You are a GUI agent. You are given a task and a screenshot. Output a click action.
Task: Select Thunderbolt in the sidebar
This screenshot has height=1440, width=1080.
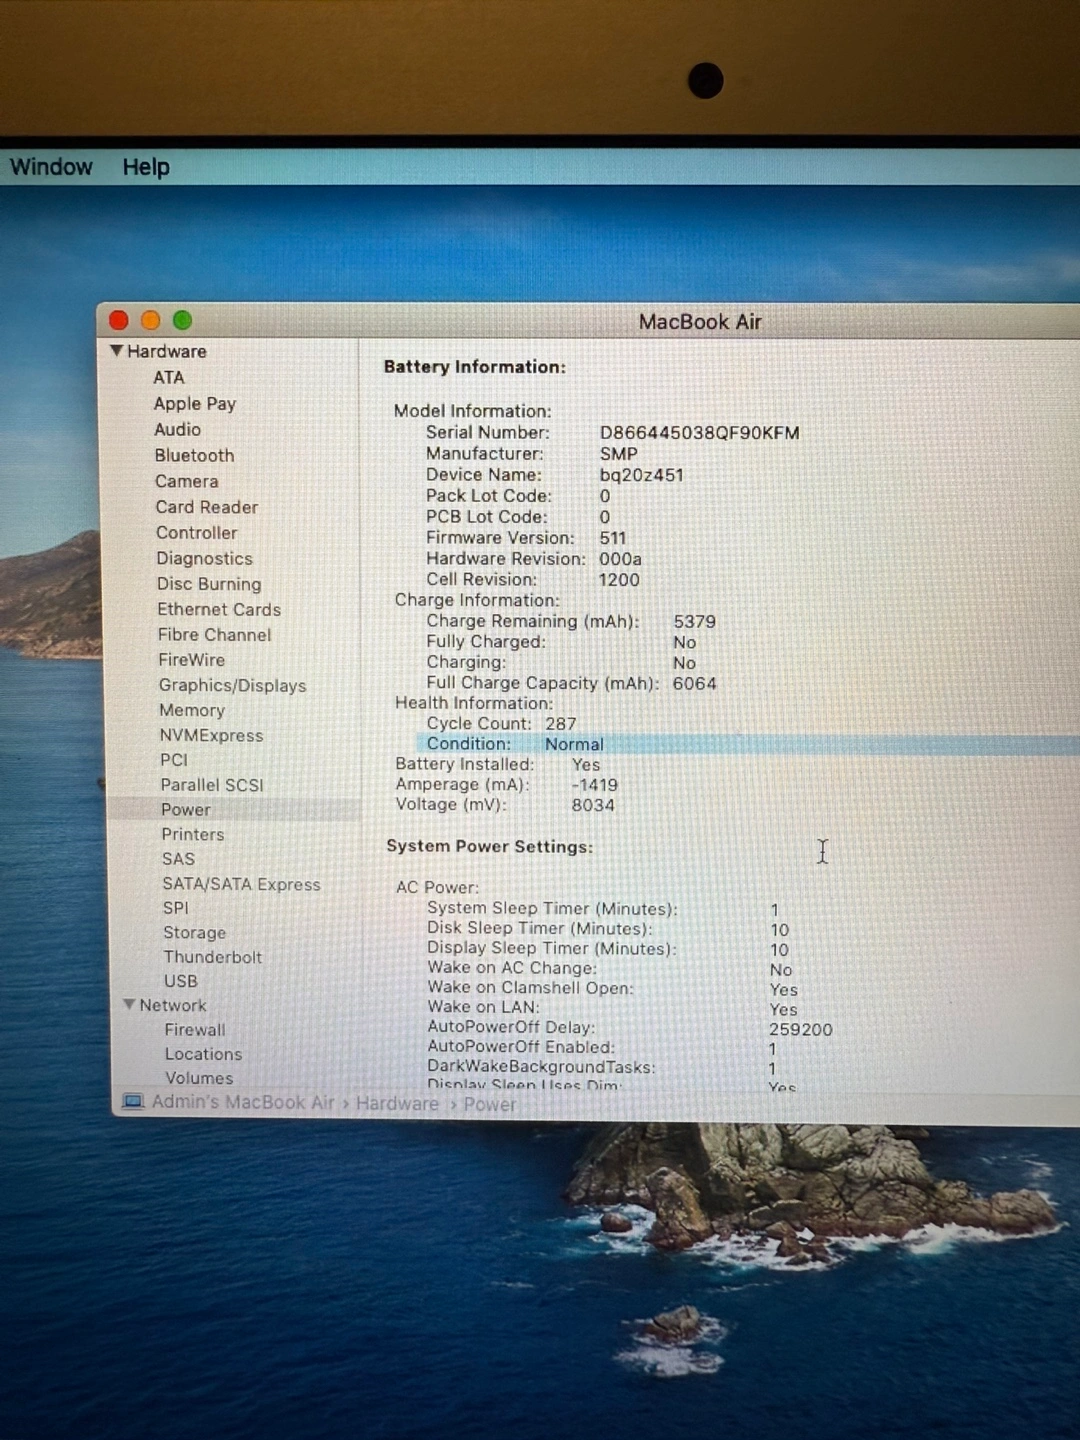point(213,957)
